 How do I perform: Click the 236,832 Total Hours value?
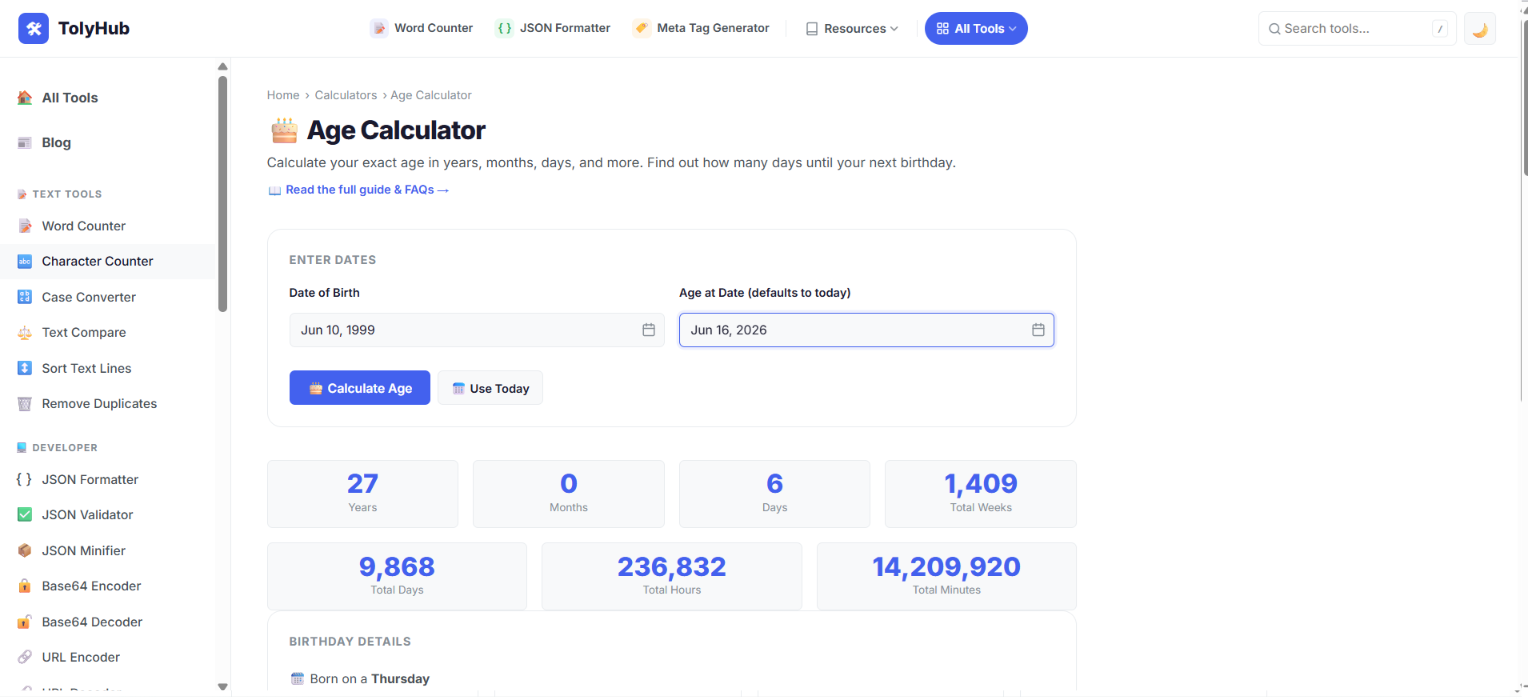click(672, 567)
